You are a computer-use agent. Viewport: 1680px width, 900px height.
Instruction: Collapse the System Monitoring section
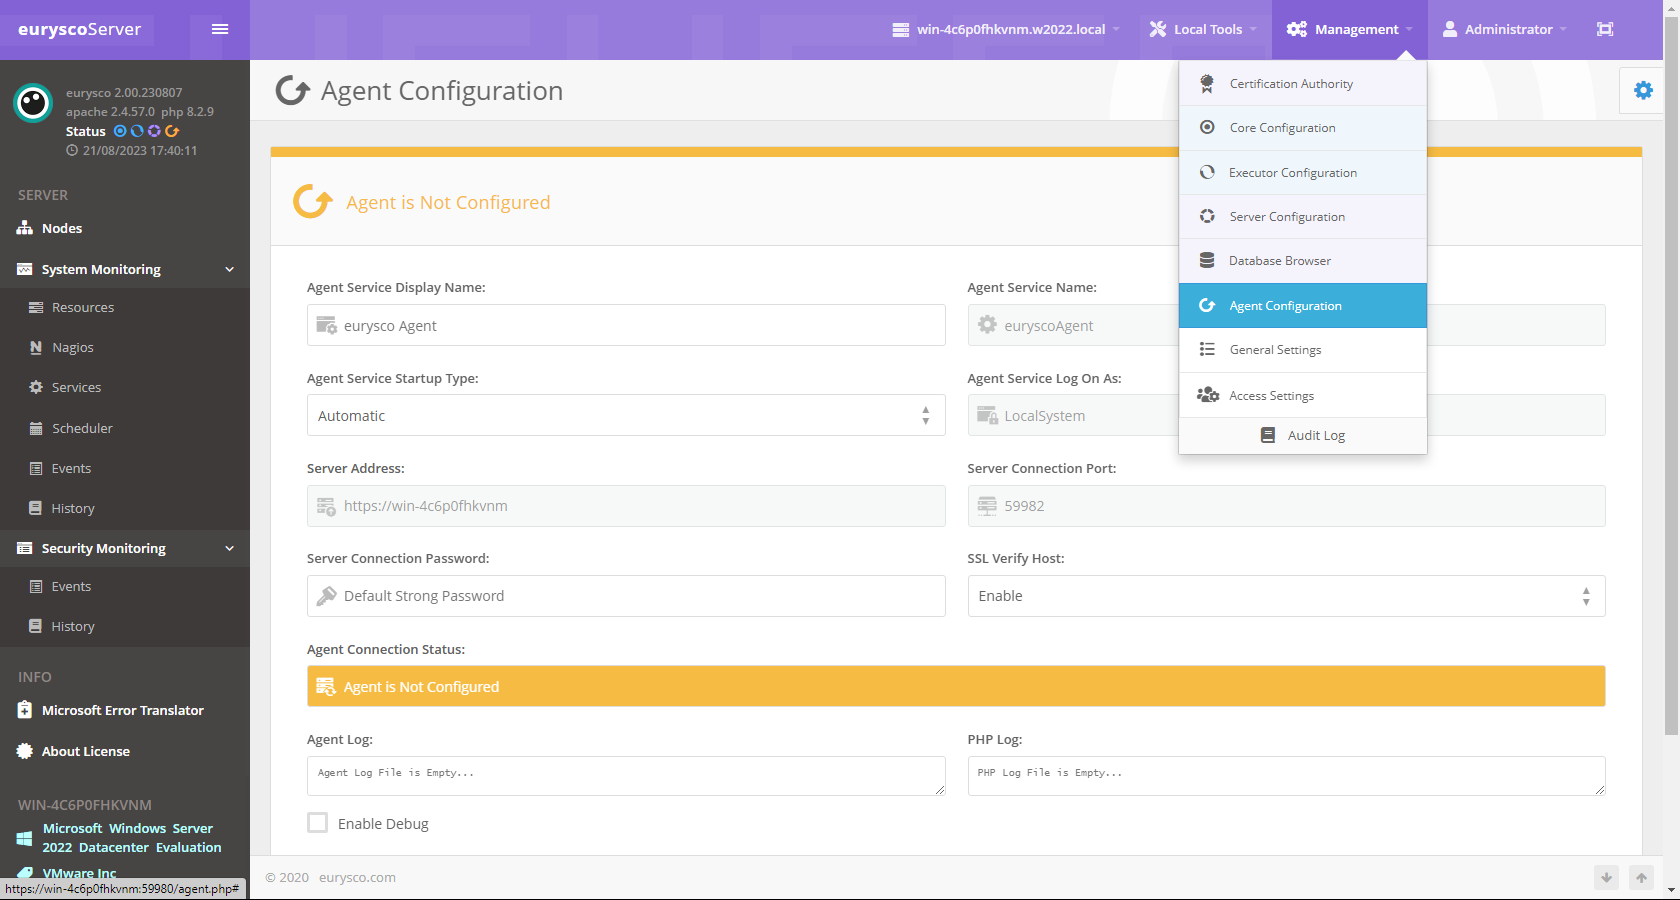tap(125, 269)
